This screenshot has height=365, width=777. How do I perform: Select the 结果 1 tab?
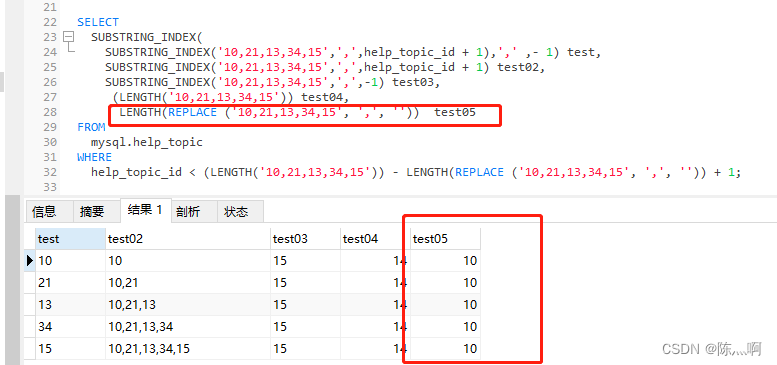click(145, 210)
